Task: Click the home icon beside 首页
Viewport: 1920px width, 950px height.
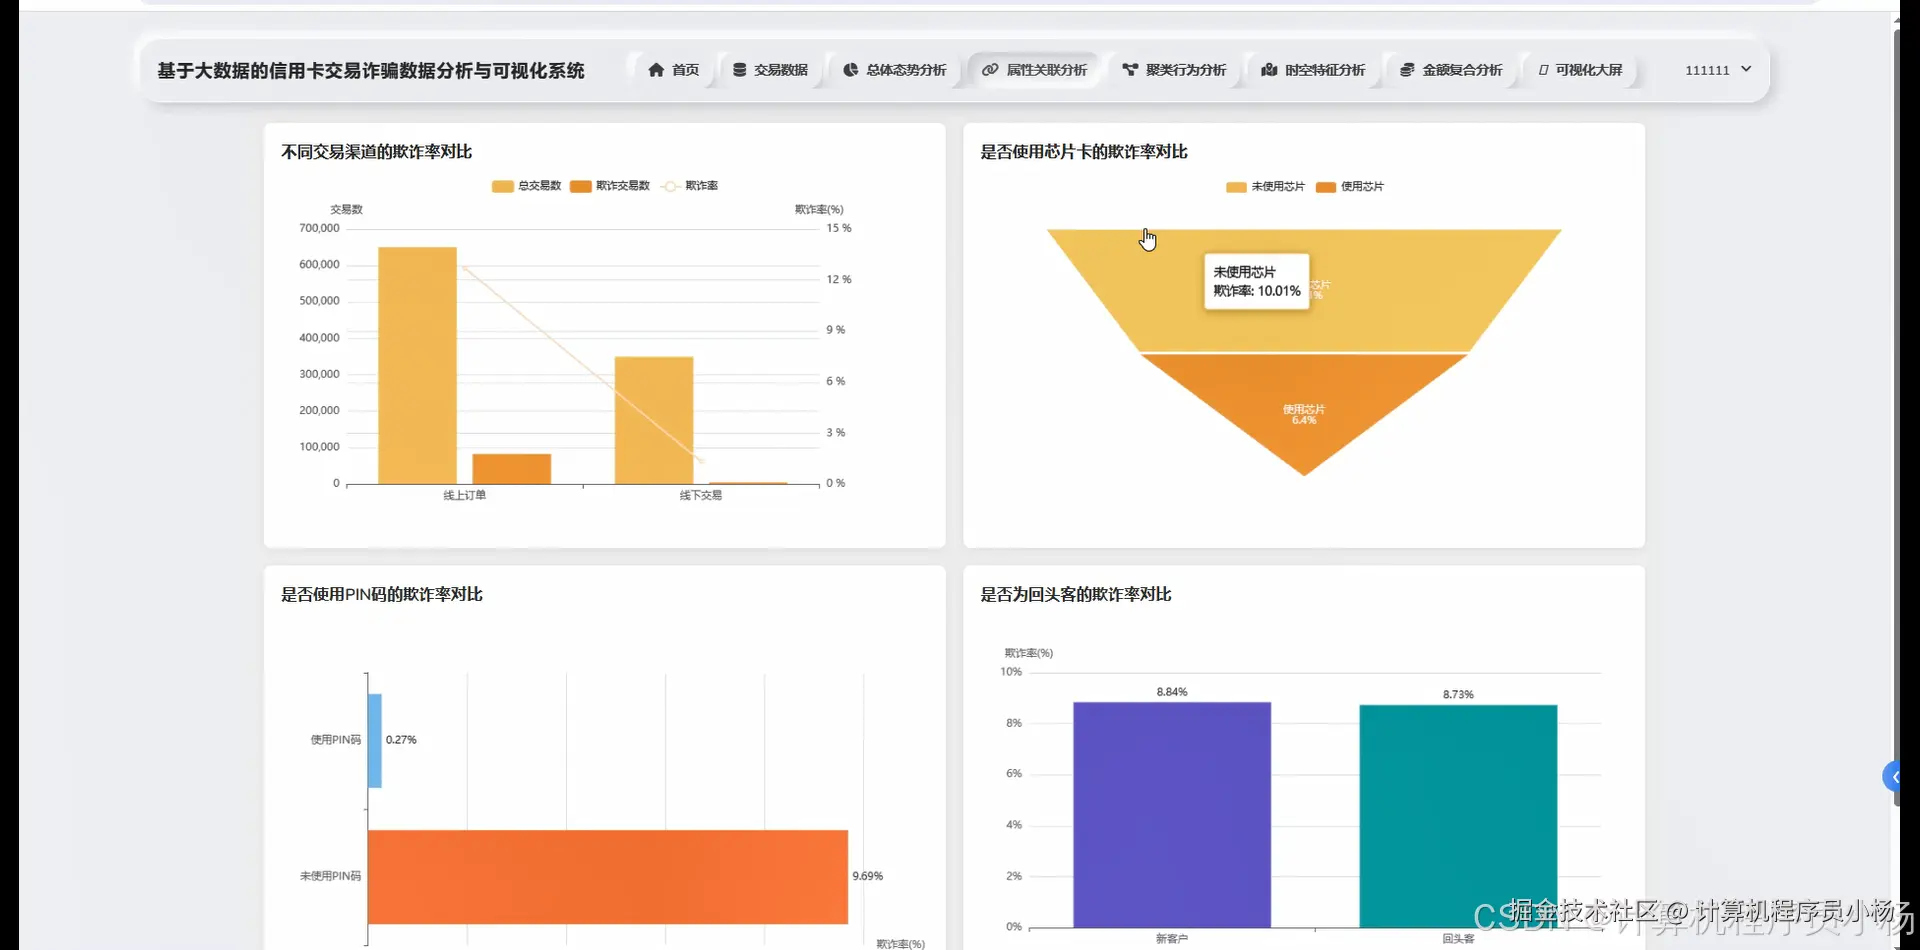Action: (x=656, y=70)
